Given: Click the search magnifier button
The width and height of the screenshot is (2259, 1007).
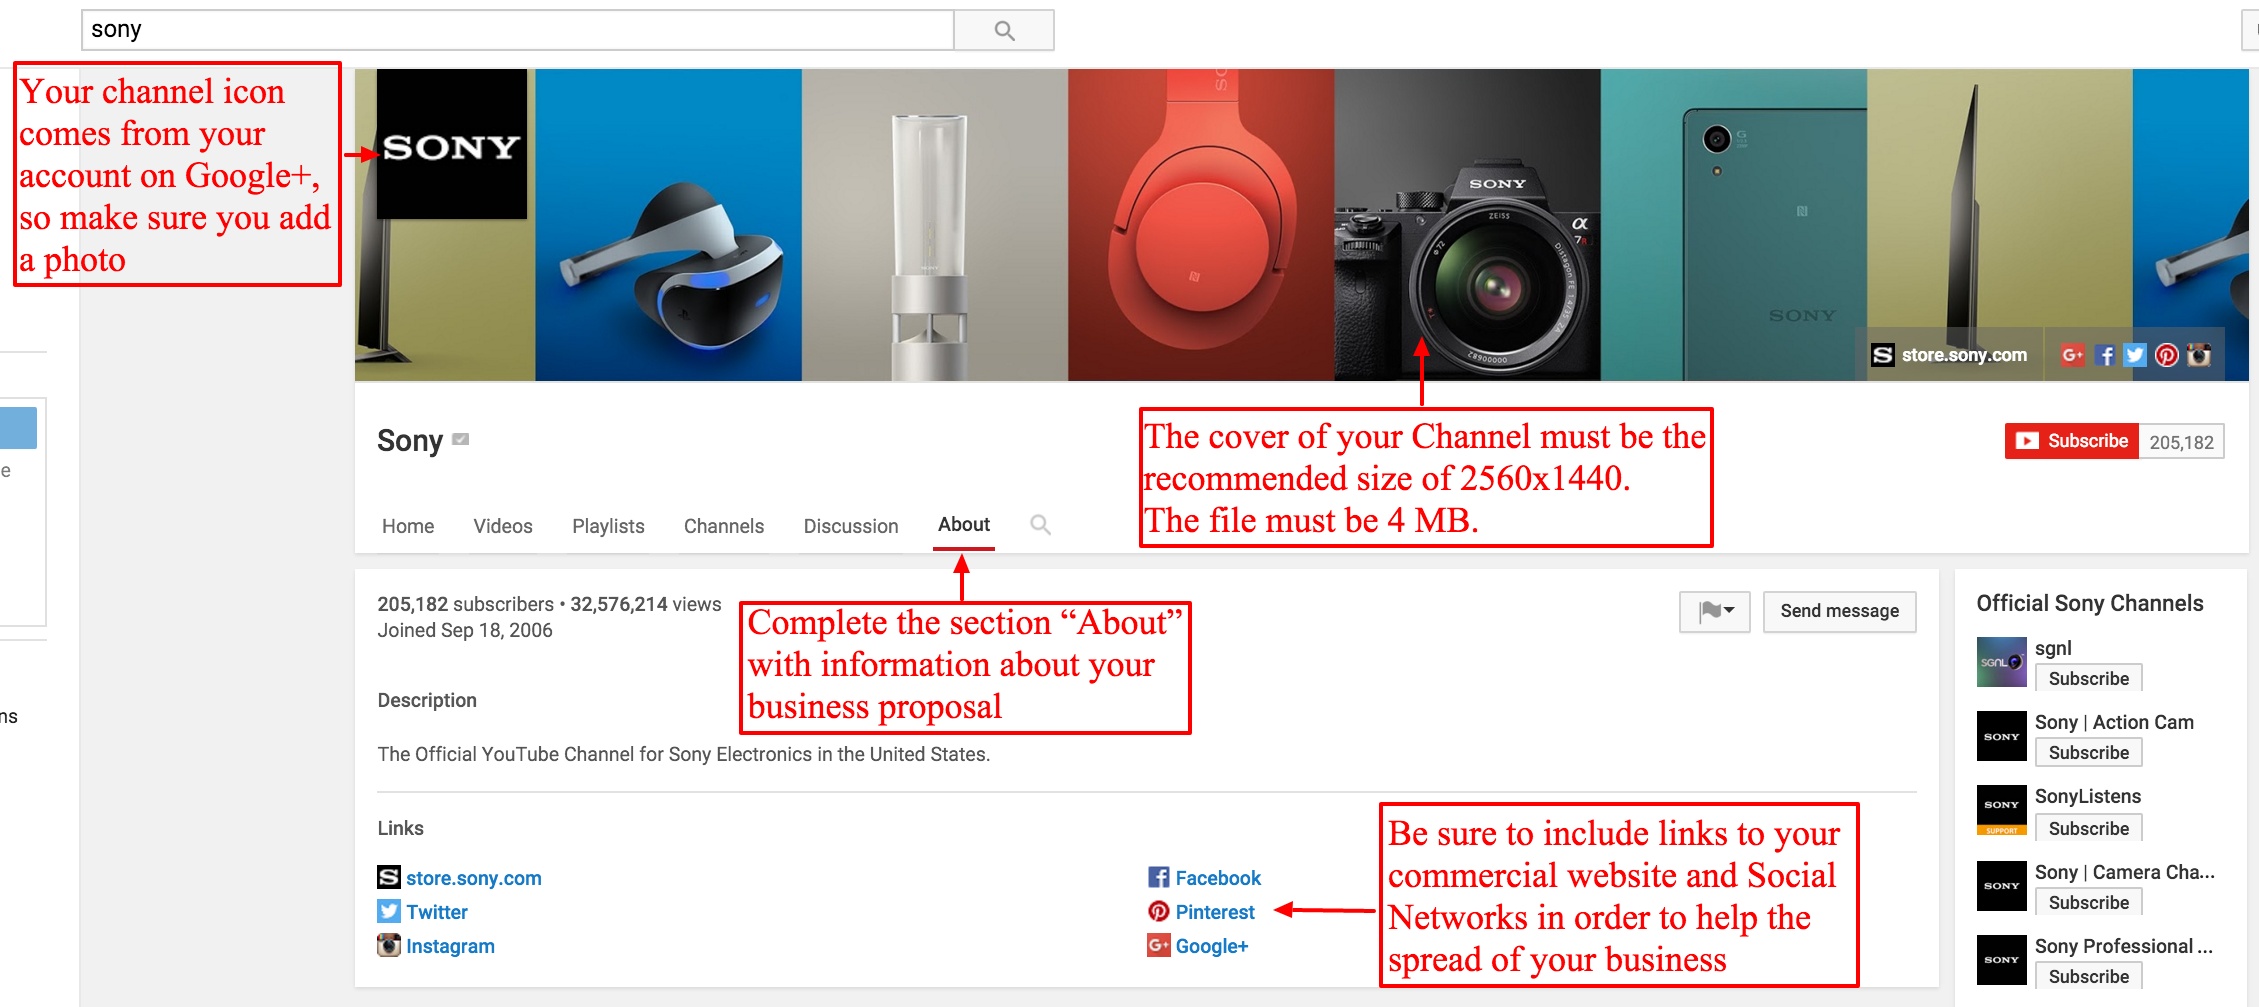Looking at the screenshot, I should click(x=1003, y=30).
